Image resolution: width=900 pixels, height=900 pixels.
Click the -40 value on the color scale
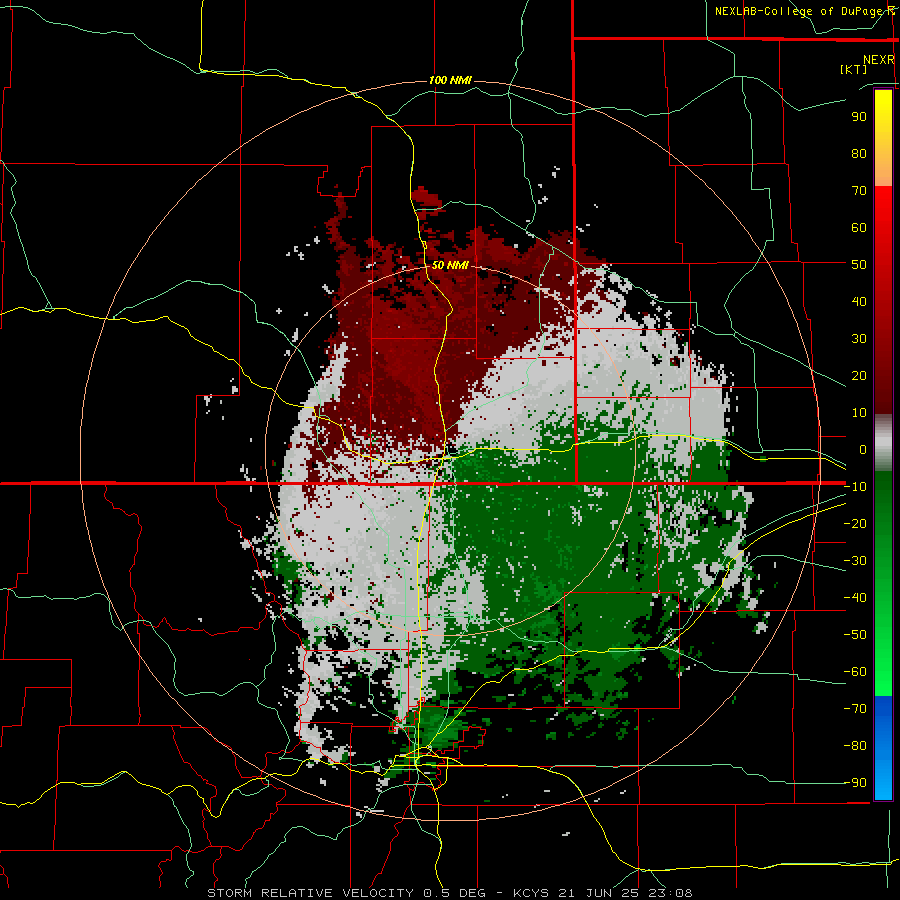tap(855, 598)
